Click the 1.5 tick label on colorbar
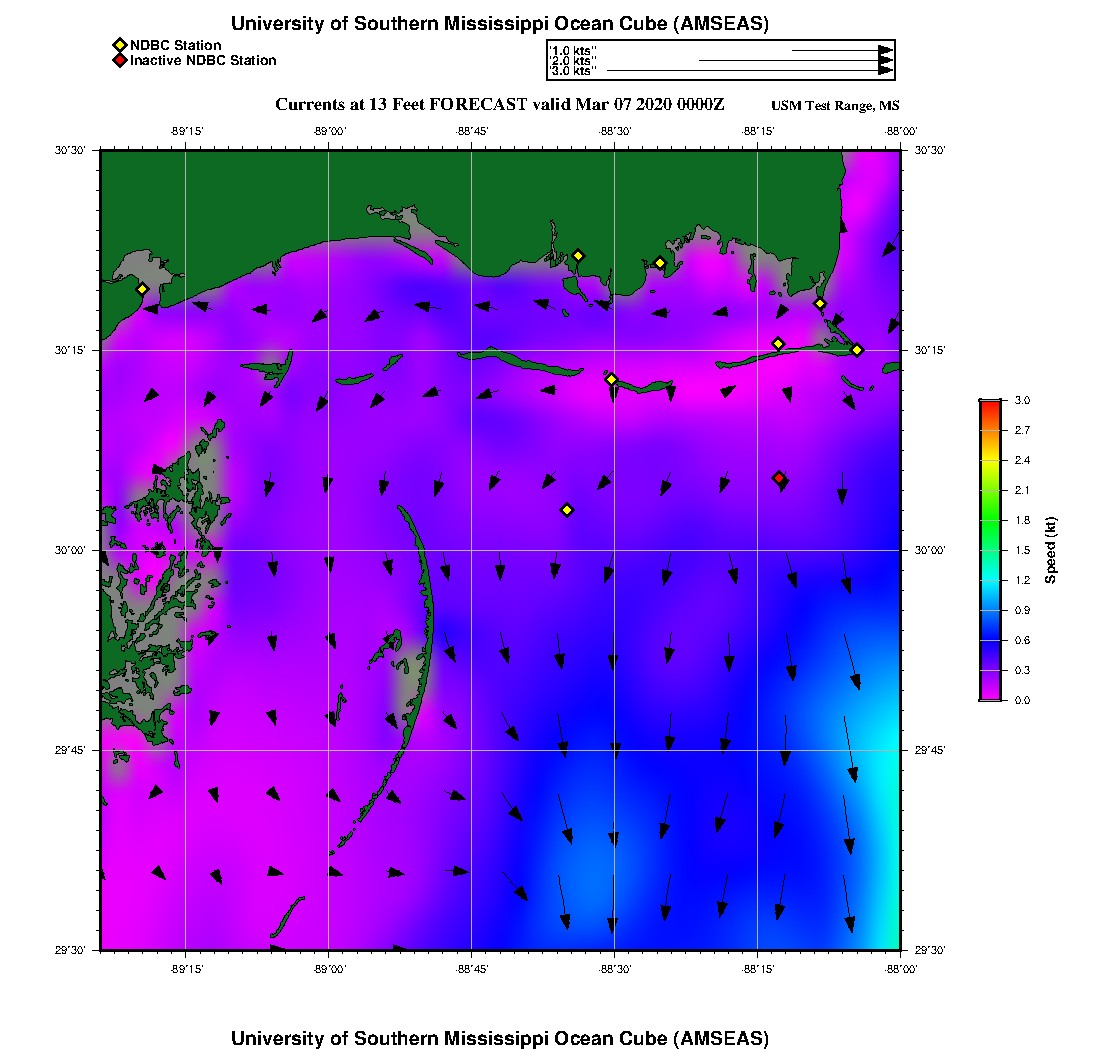The image size is (1100, 1050). coord(1022,550)
